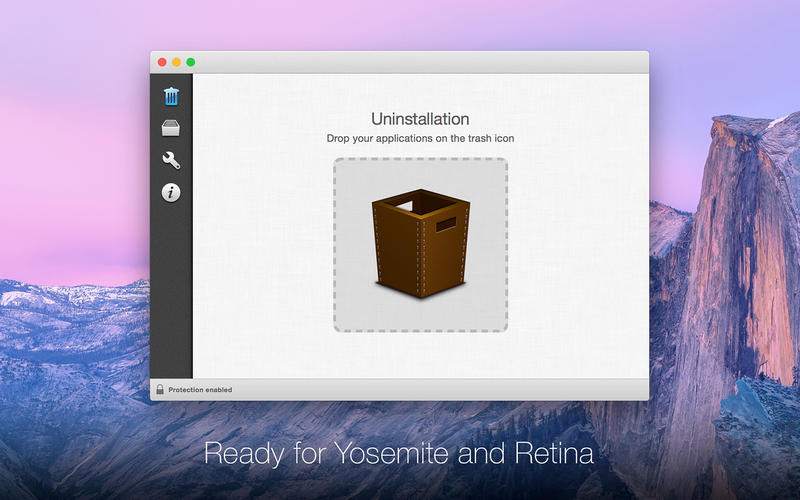Select the blue trash uninstall sidebar icon
This screenshot has width=800, height=500.
point(171,96)
